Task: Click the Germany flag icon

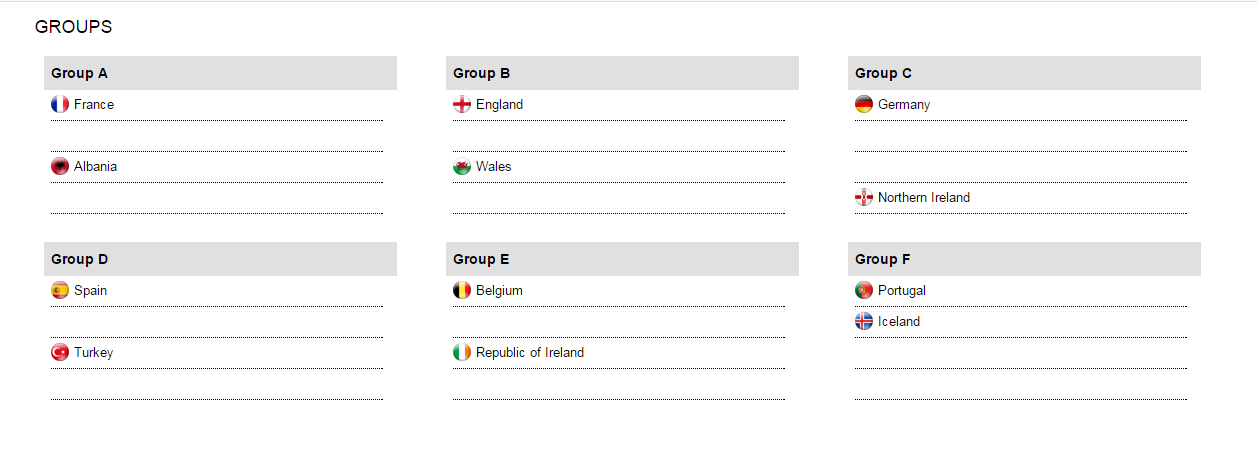Action: coord(864,104)
